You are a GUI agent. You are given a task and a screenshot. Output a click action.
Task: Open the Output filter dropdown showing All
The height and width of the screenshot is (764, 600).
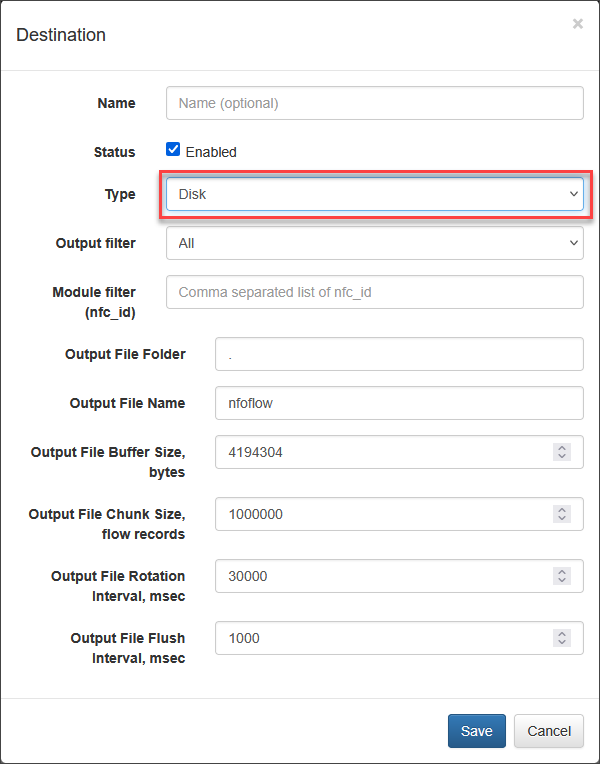tap(374, 243)
